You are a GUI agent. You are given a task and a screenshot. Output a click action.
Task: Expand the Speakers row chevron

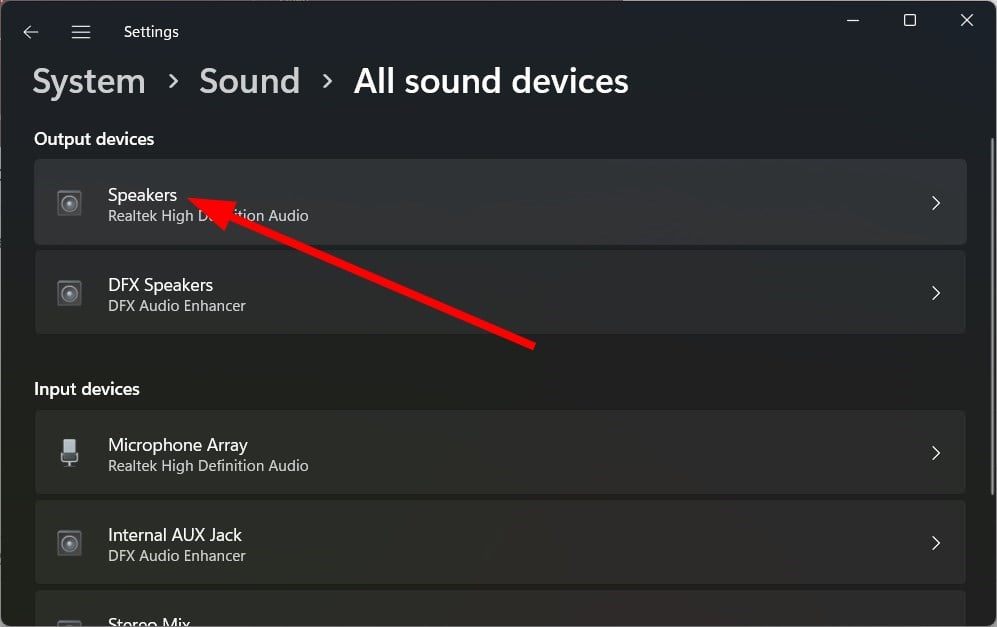(x=936, y=203)
